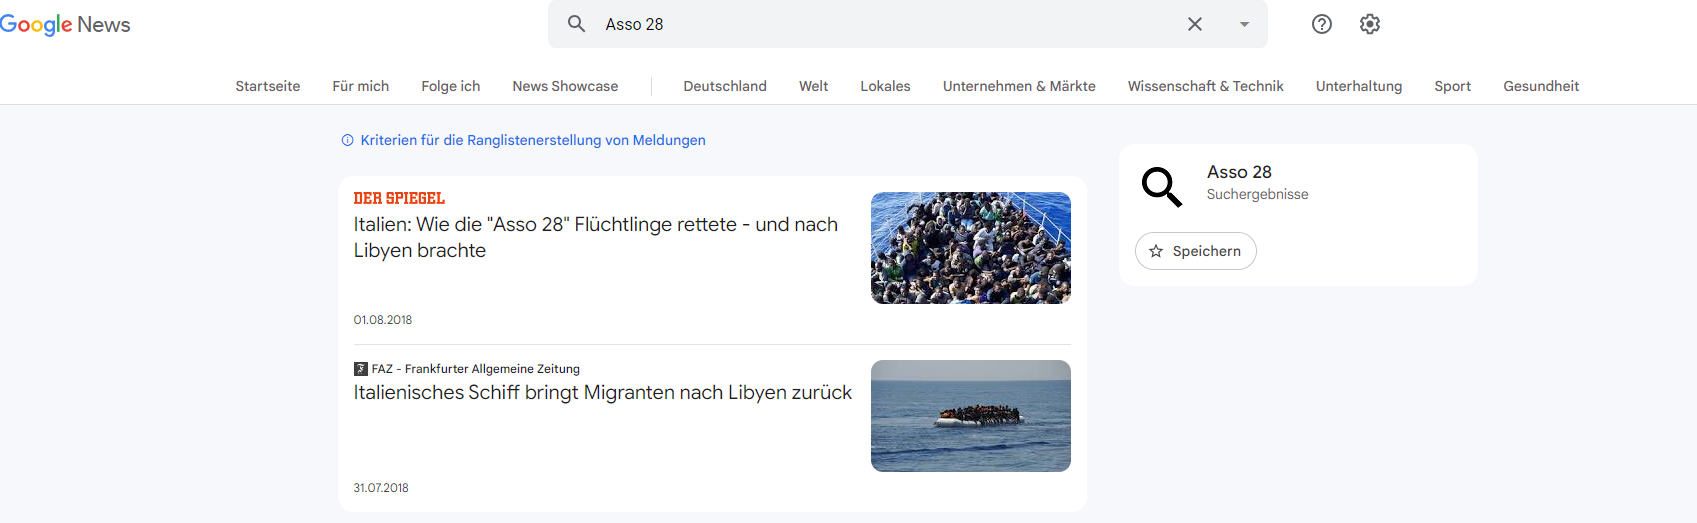The height and width of the screenshot is (523, 1697).
Task: Go to the Unterhaltung section
Action: click(x=1359, y=86)
